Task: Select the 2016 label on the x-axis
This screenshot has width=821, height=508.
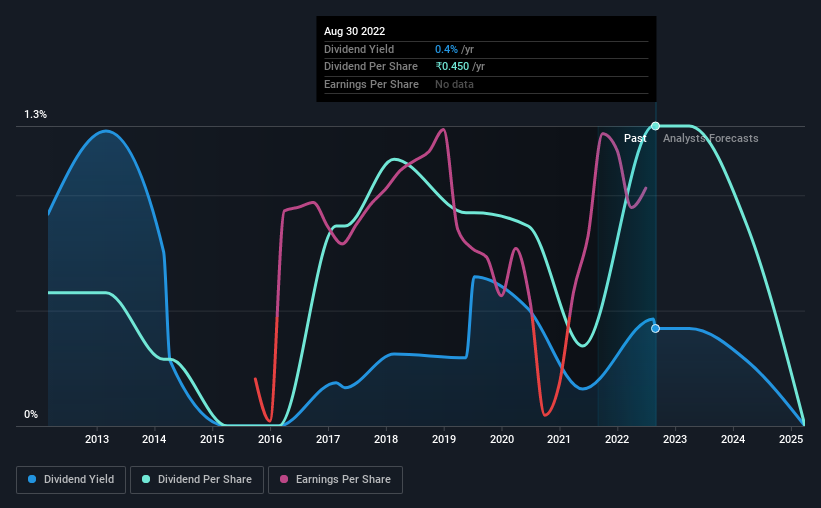Action: click(x=270, y=439)
